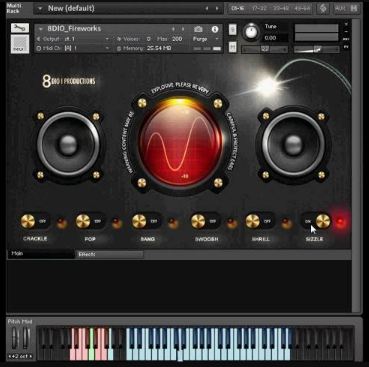Open the wrench instrument edit icon

[x=20, y=28]
